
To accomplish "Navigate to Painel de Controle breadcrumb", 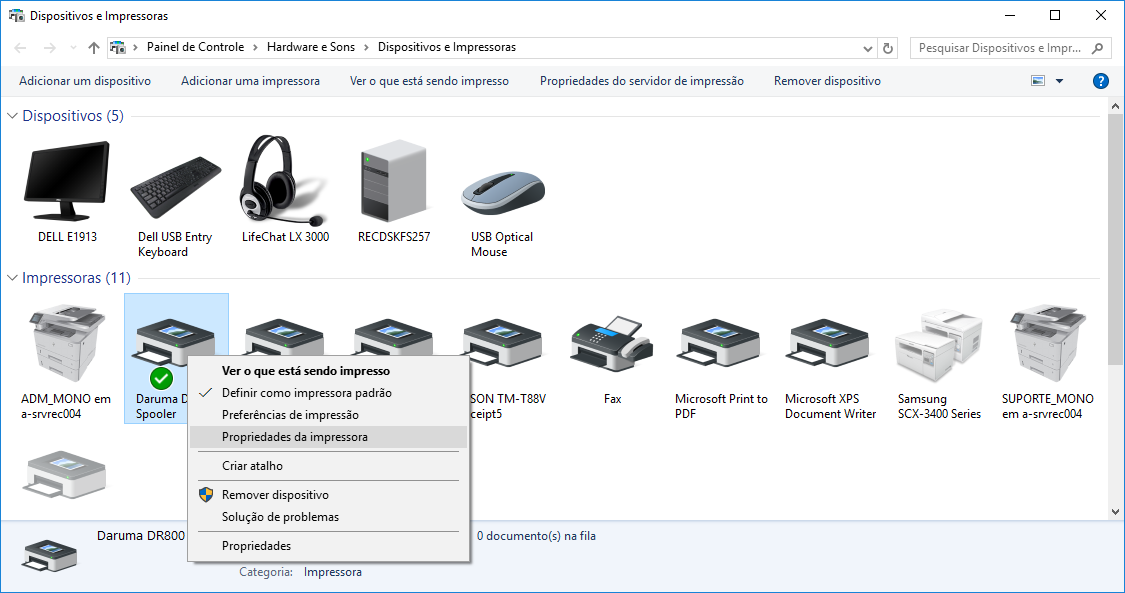I will [195, 47].
